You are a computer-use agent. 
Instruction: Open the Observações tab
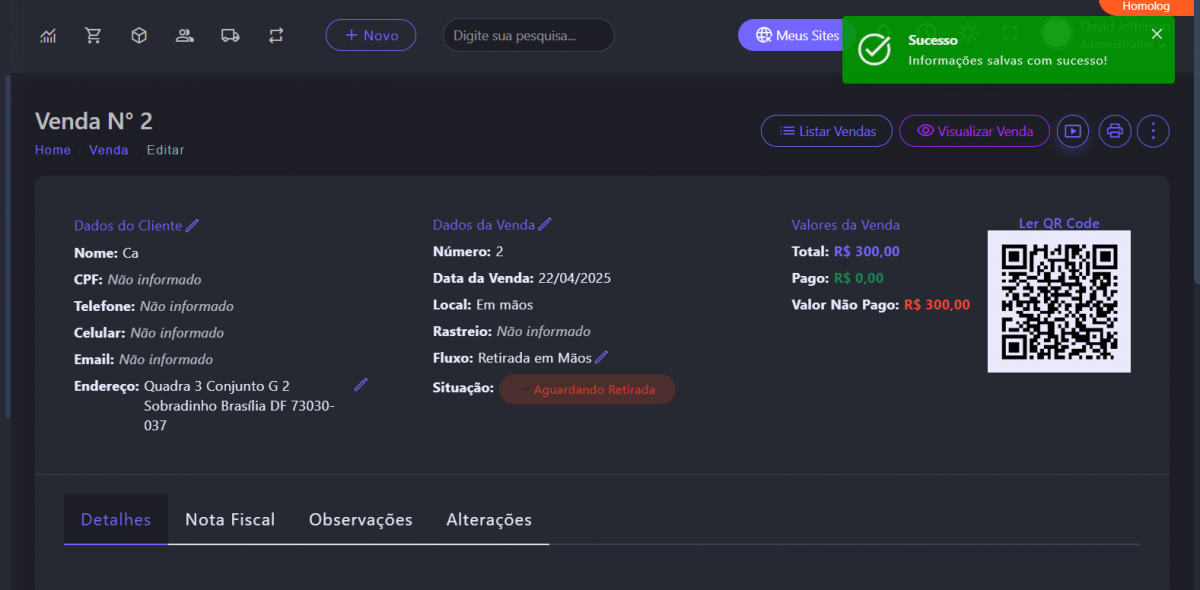pyautogui.click(x=360, y=520)
